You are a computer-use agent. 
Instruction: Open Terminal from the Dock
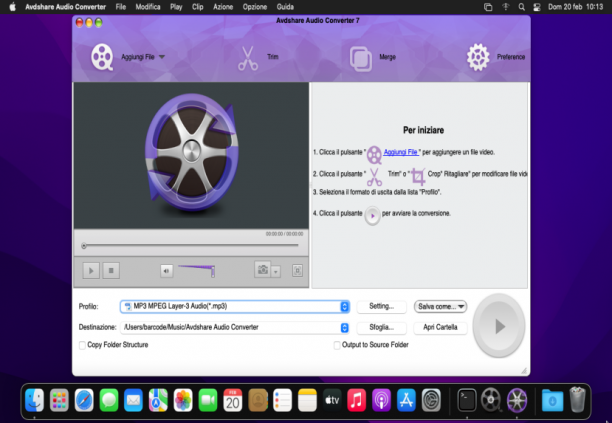click(x=467, y=400)
